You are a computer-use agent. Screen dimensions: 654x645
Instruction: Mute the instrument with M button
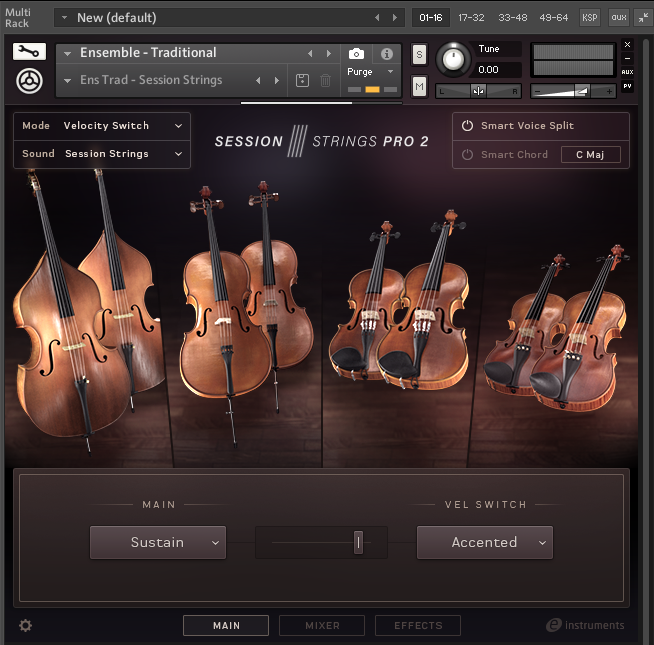(419, 86)
